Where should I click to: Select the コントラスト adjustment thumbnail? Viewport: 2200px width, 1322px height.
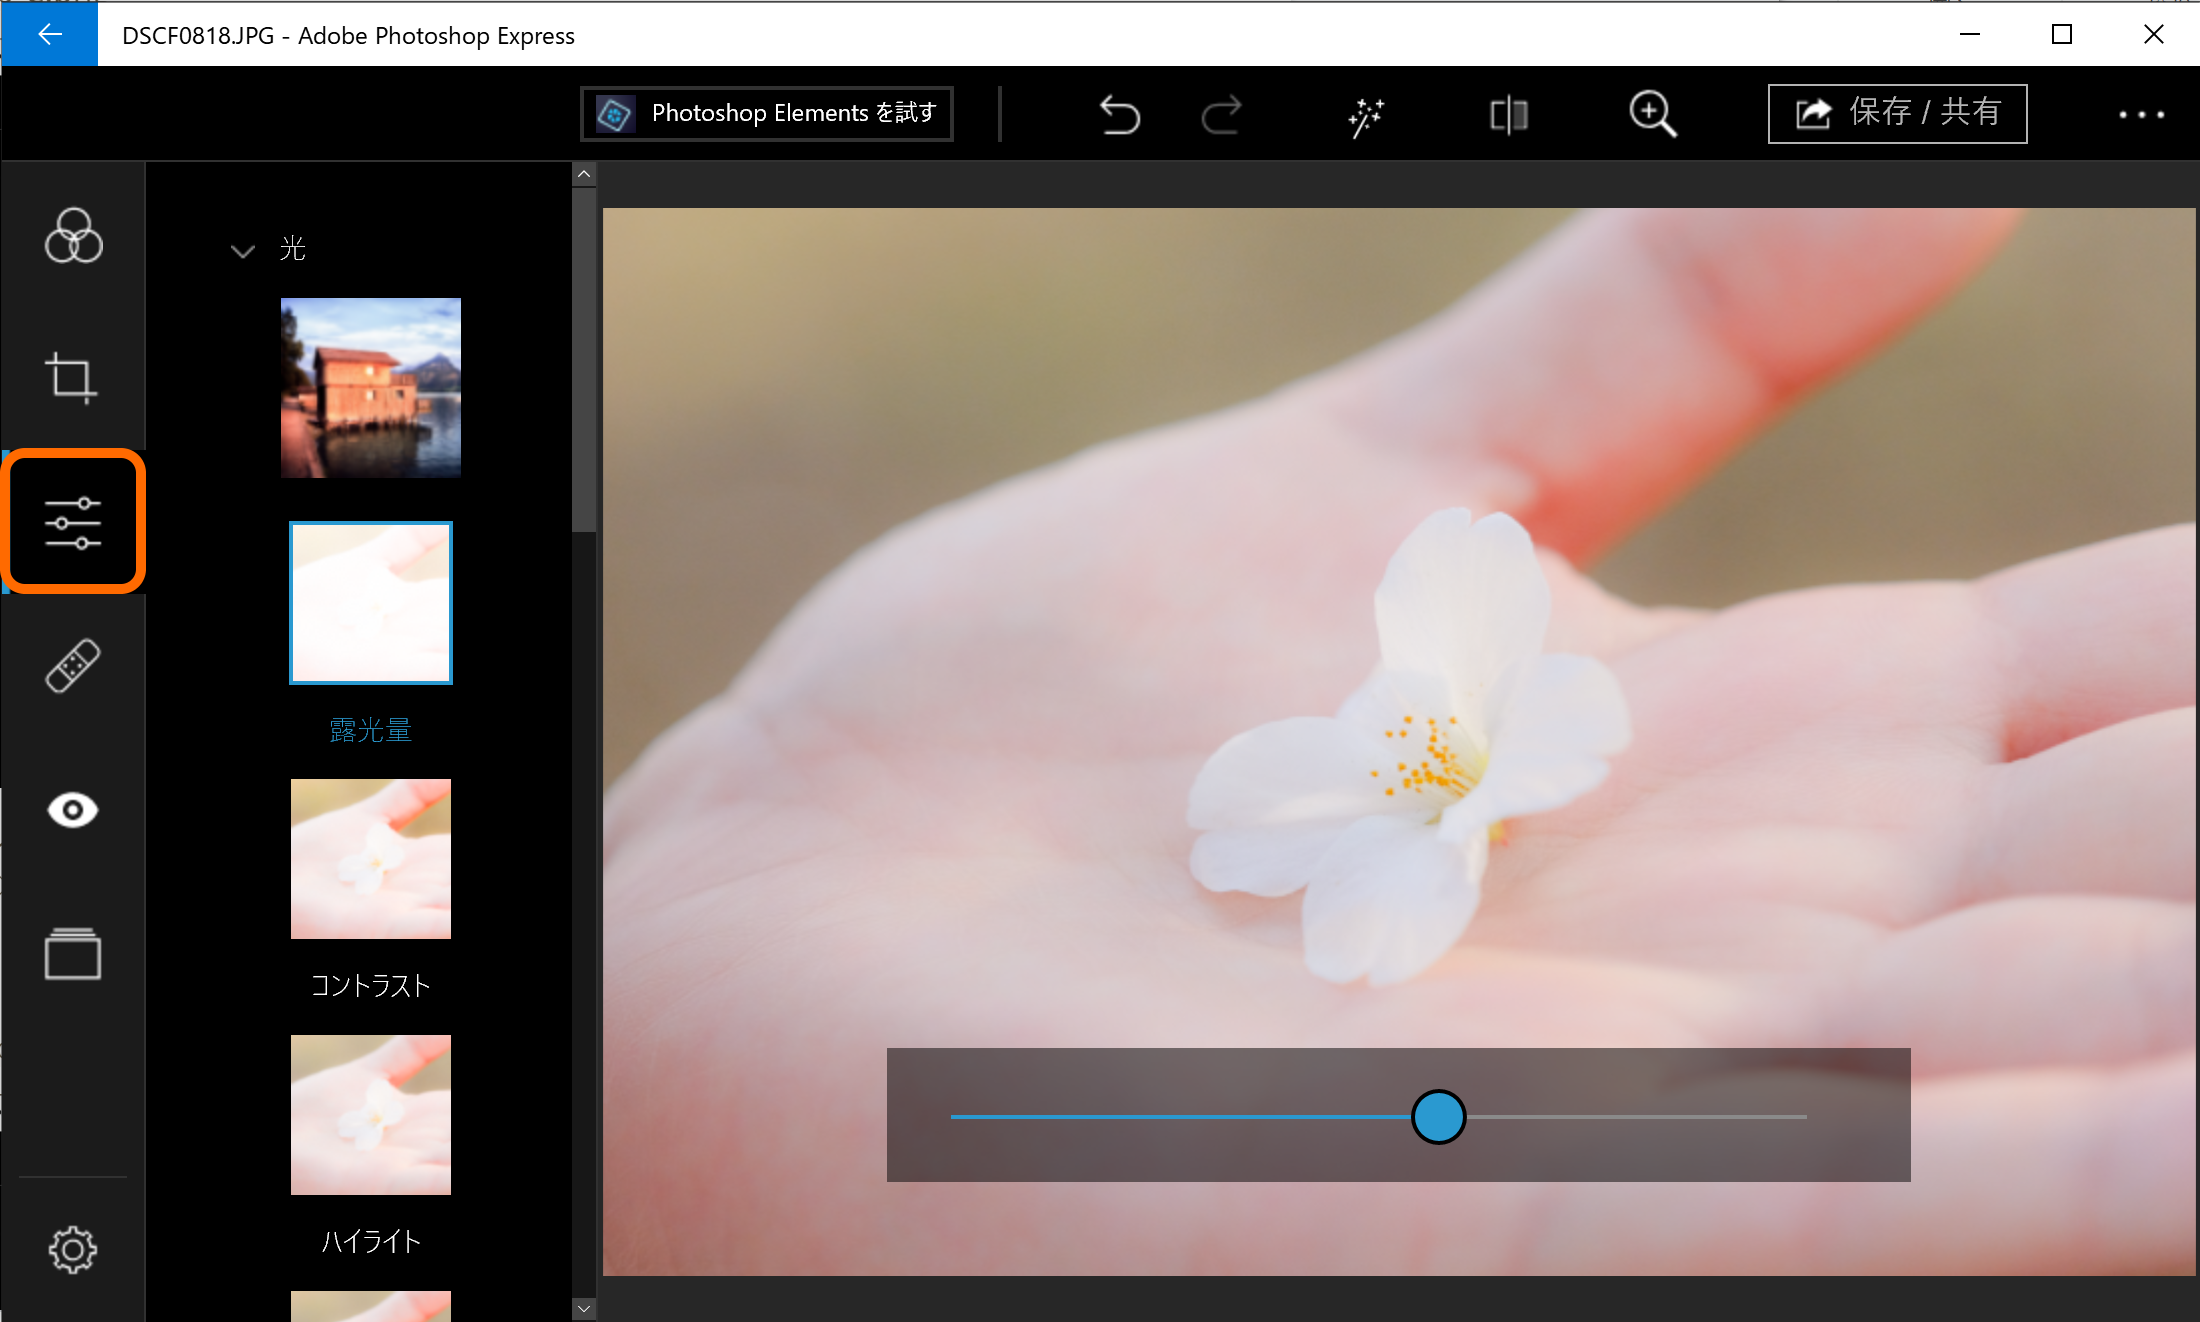coord(371,859)
